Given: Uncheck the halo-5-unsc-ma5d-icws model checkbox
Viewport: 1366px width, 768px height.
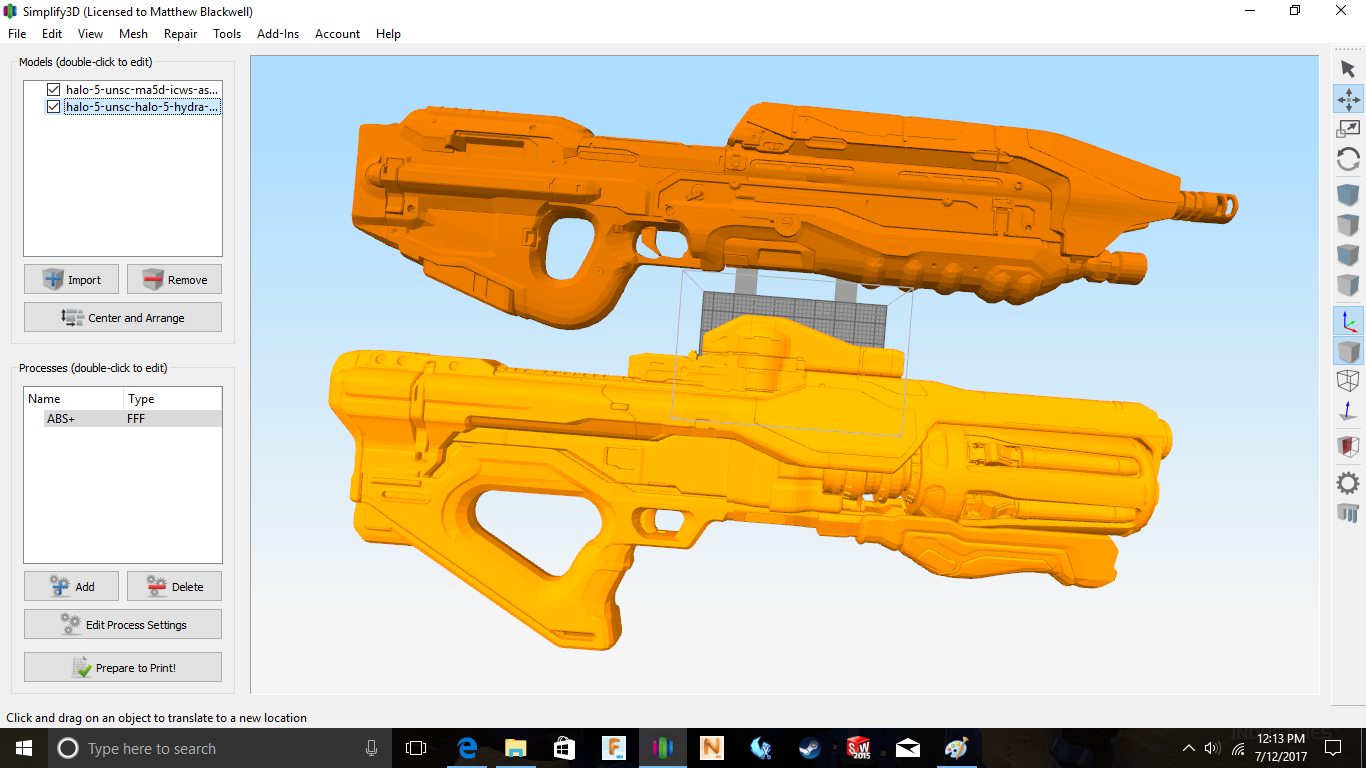Looking at the screenshot, I should pos(54,89).
